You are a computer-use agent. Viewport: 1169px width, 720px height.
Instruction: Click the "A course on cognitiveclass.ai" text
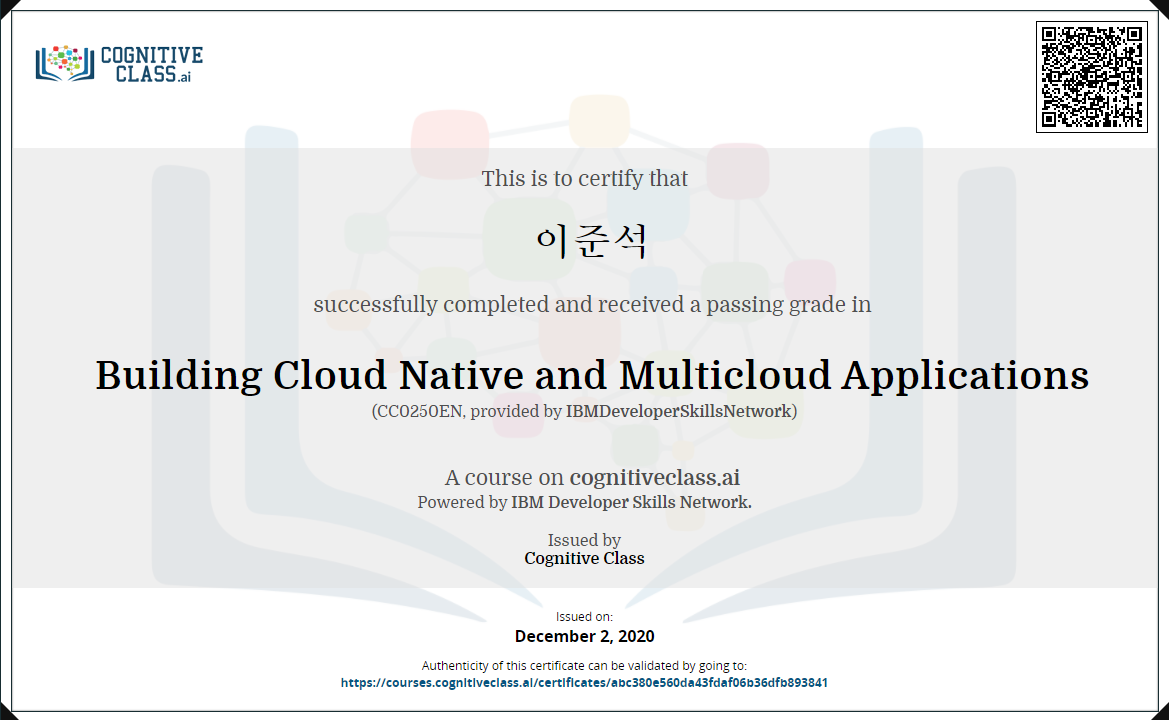pyautogui.click(x=592, y=477)
